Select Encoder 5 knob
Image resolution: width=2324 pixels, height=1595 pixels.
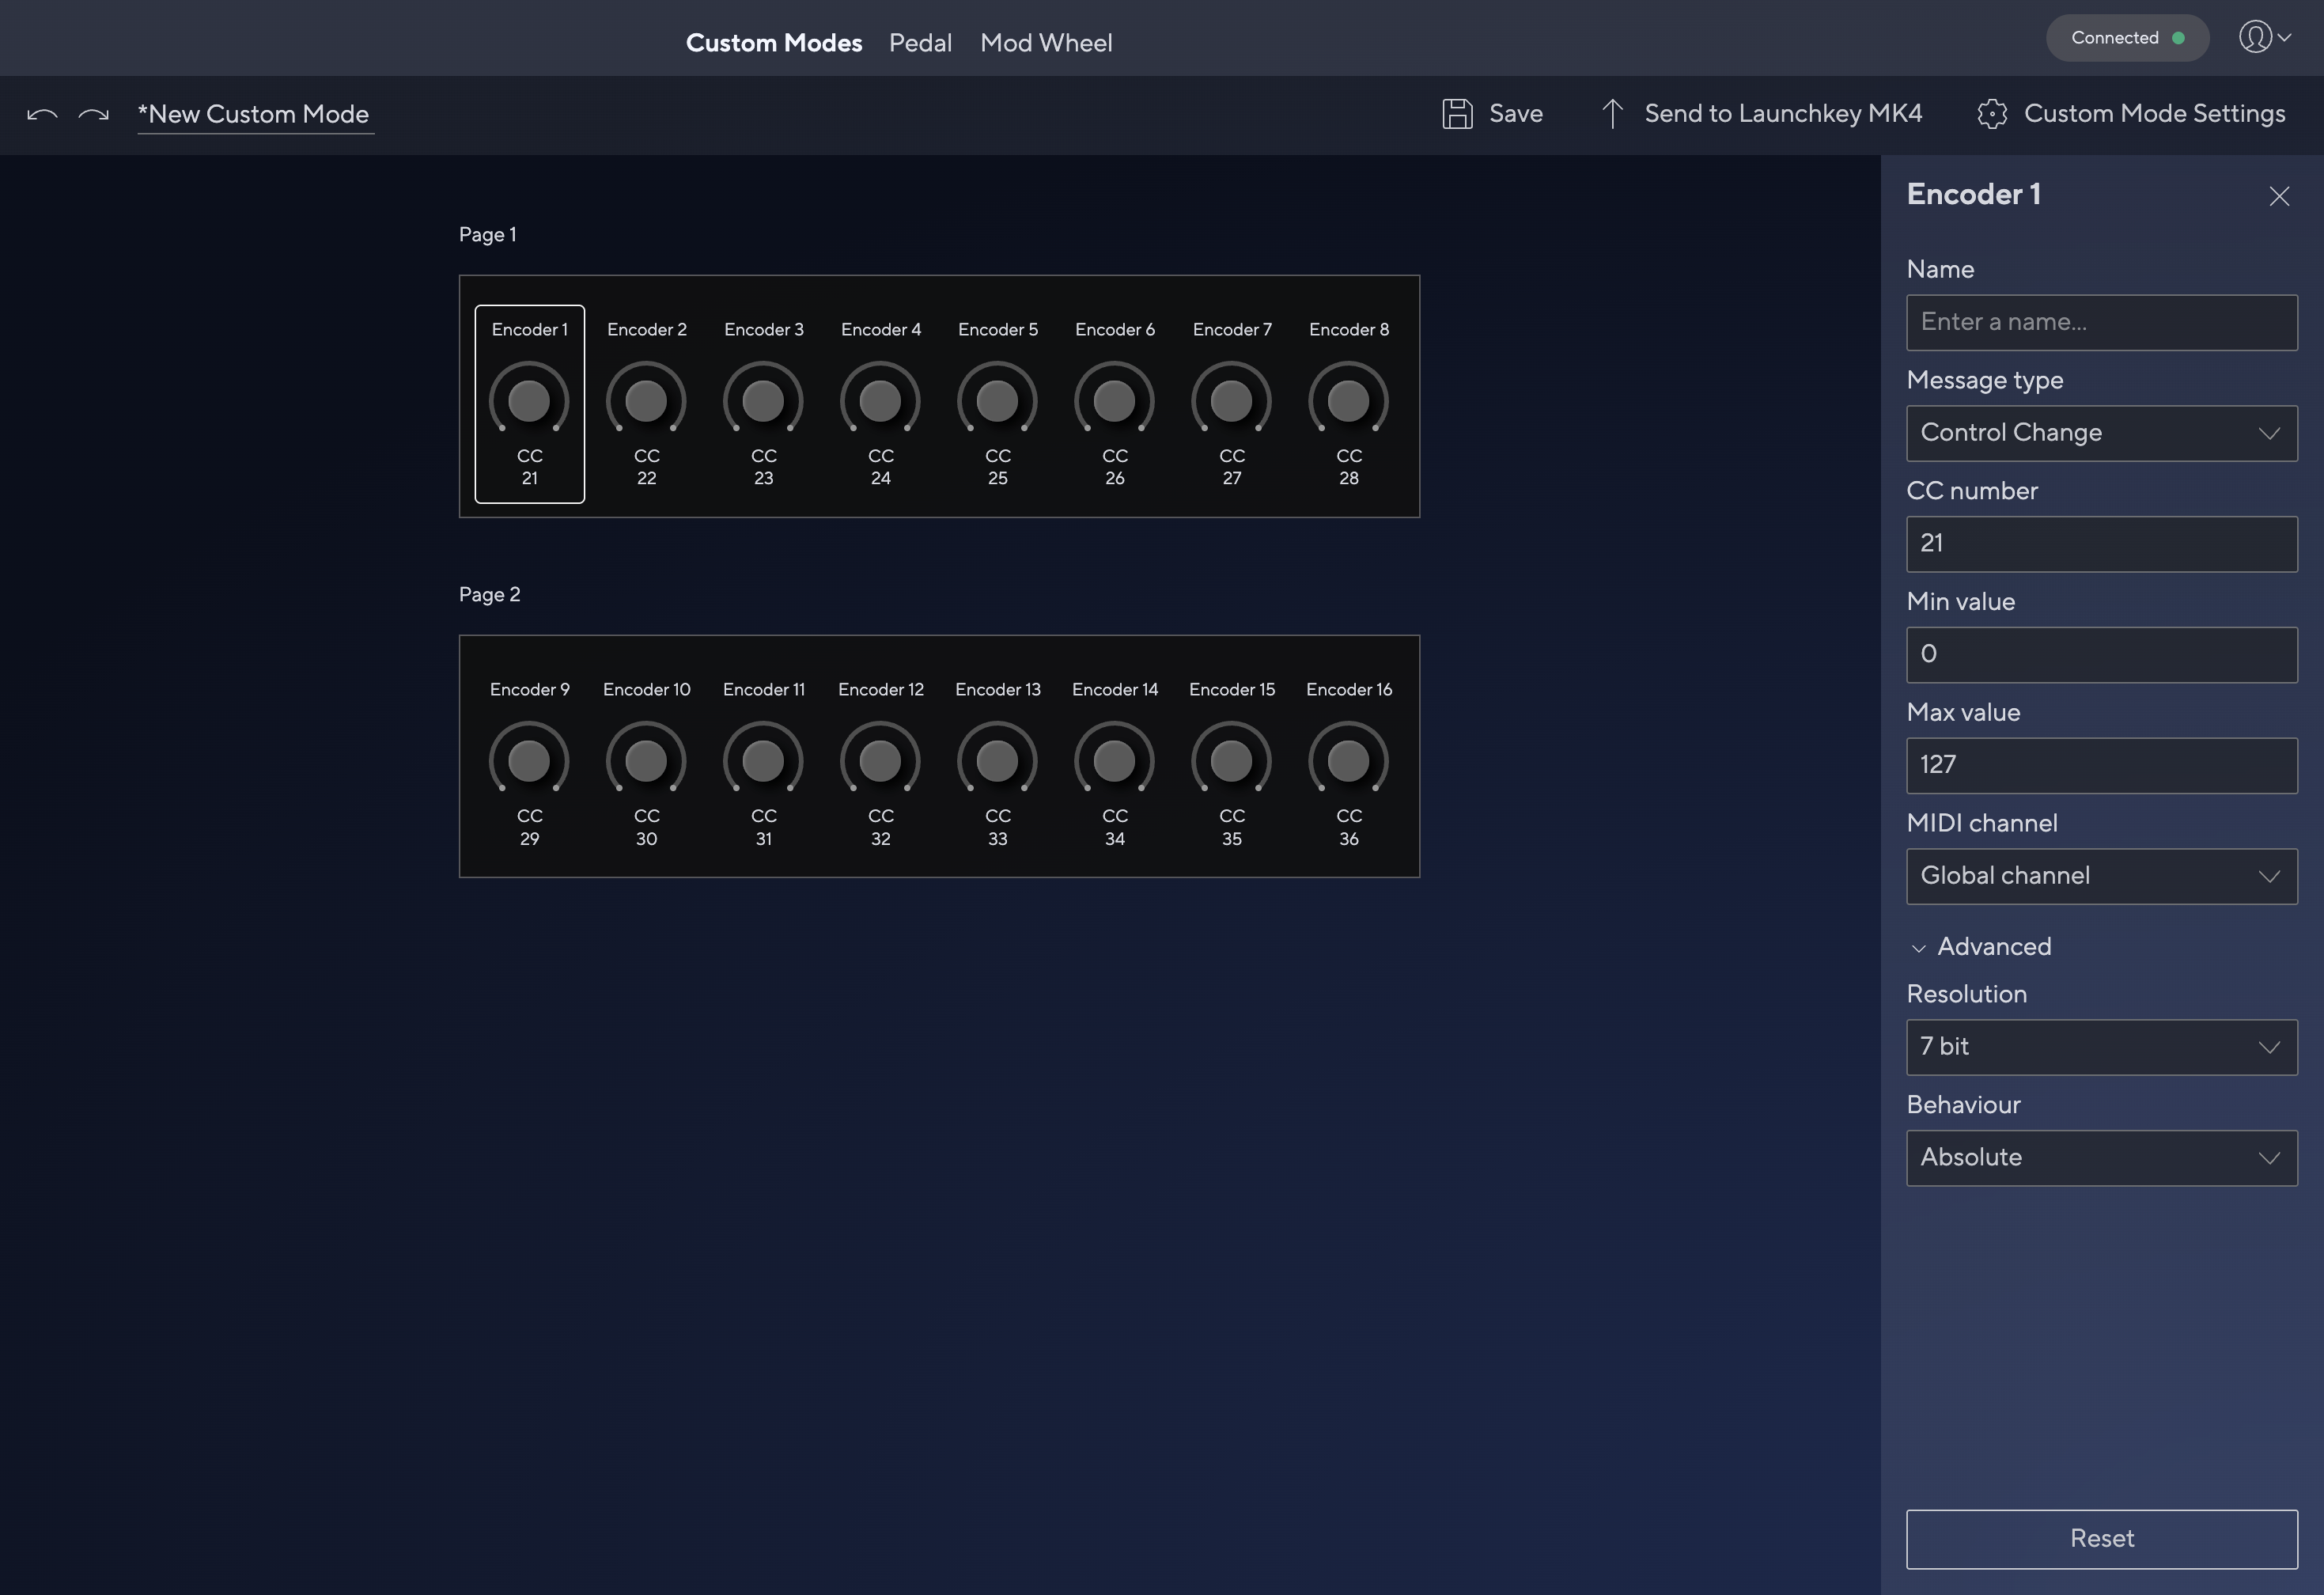[x=997, y=400]
